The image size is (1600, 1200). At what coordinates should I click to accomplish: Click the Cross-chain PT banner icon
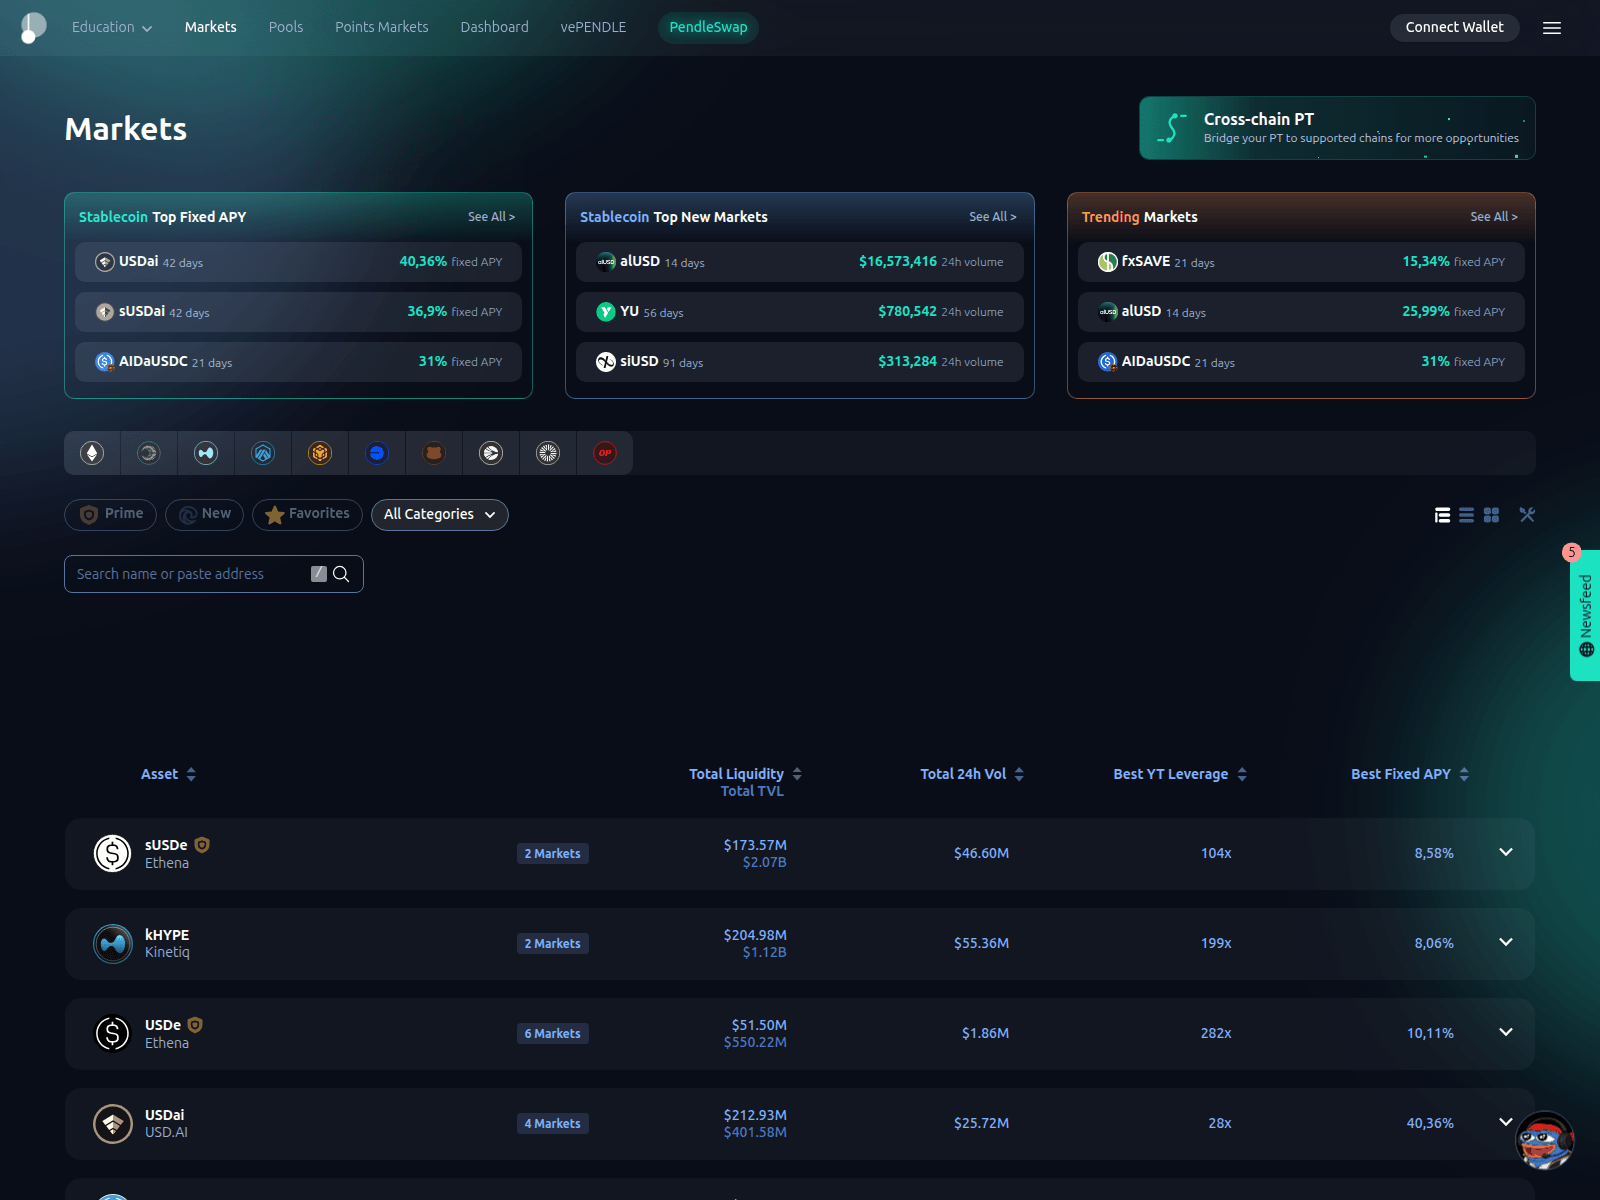click(x=1172, y=128)
